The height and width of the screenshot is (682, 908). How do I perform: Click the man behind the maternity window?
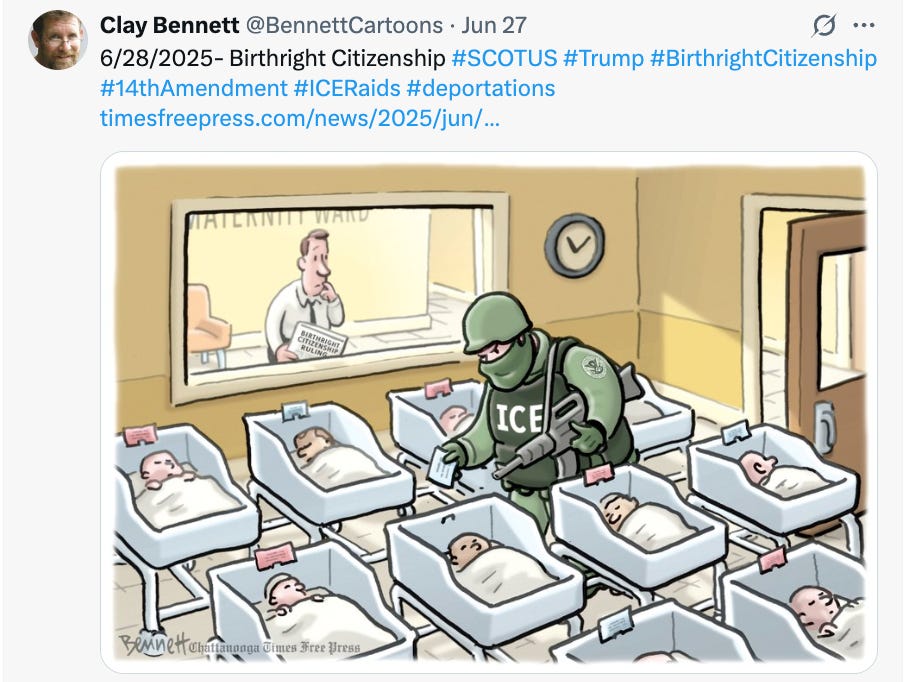coord(307,296)
